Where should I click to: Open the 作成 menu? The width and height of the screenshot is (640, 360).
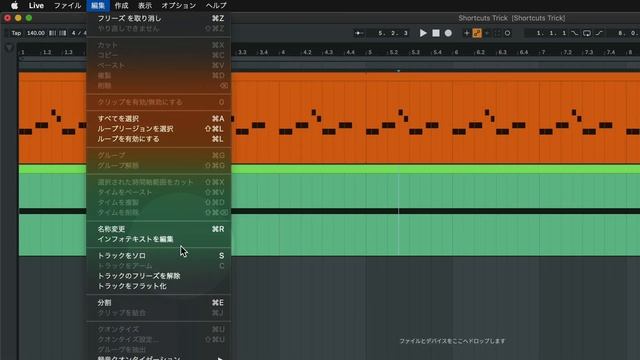pyautogui.click(x=122, y=5)
